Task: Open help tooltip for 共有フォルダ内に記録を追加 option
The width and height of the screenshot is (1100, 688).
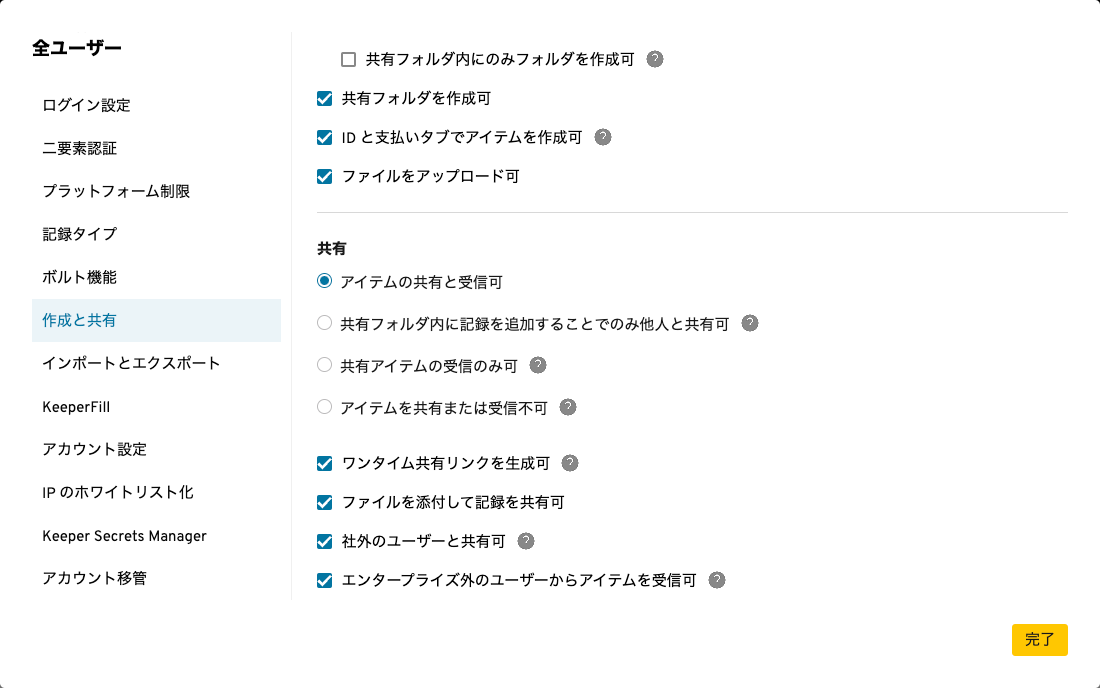Action: coord(750,323)
